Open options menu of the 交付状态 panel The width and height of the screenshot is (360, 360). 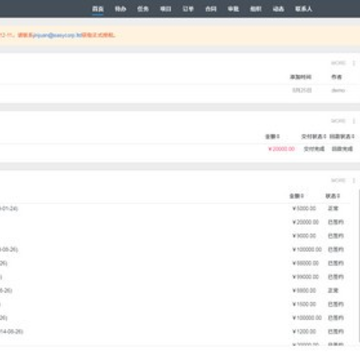pos(354,121)
